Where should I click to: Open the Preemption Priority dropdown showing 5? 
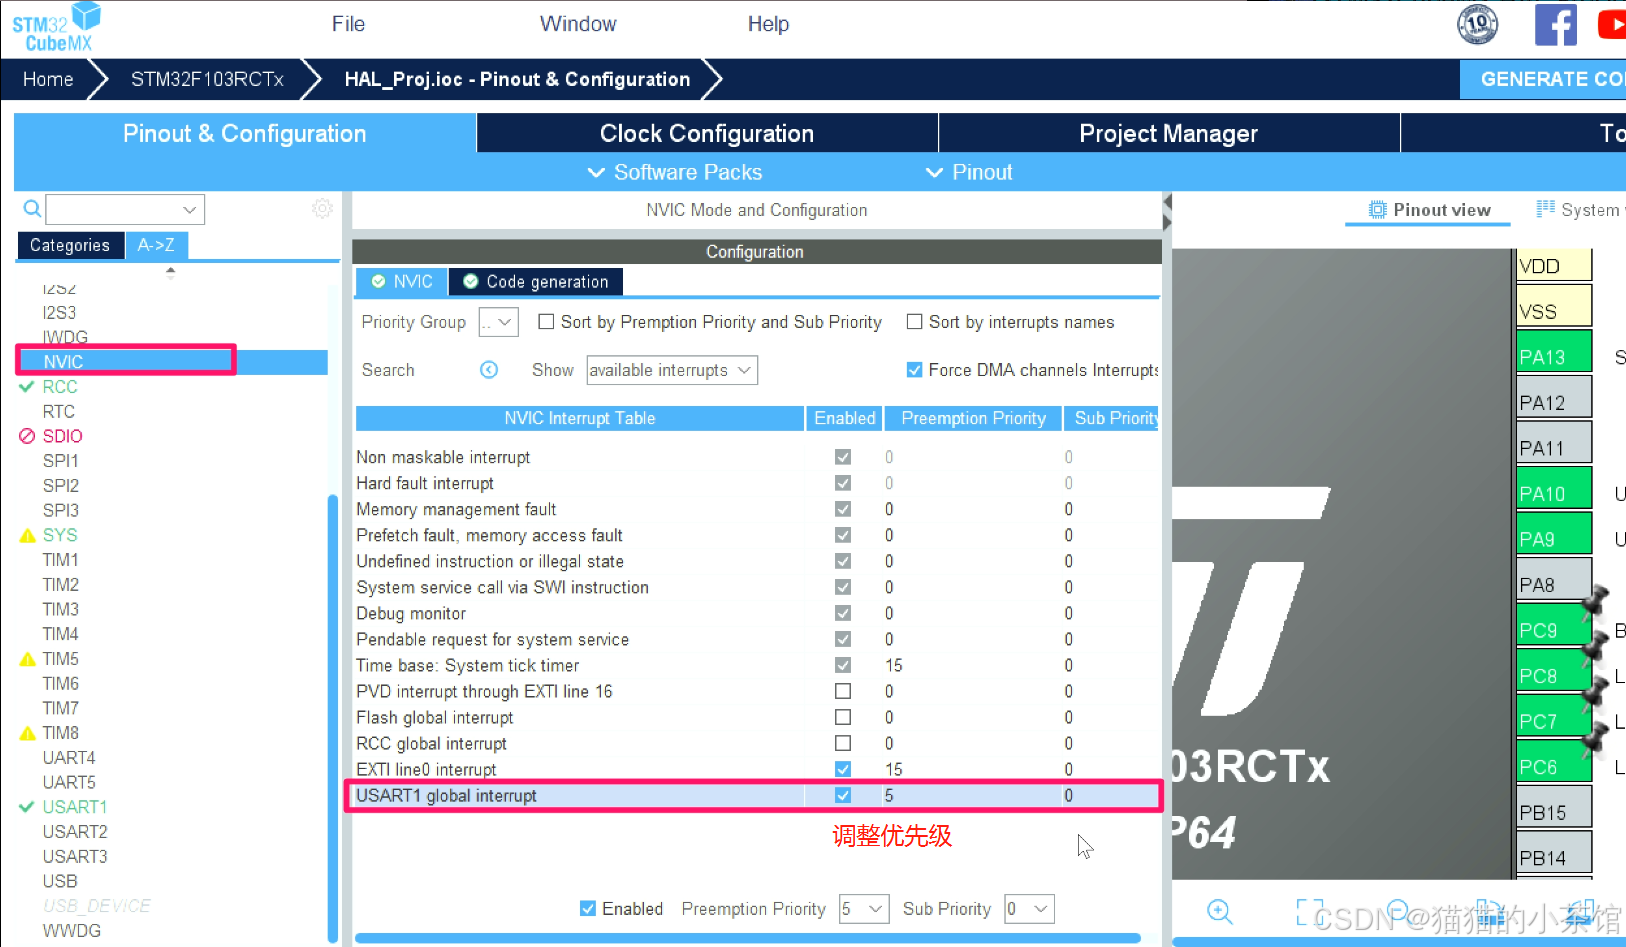[x=864, y=909]
